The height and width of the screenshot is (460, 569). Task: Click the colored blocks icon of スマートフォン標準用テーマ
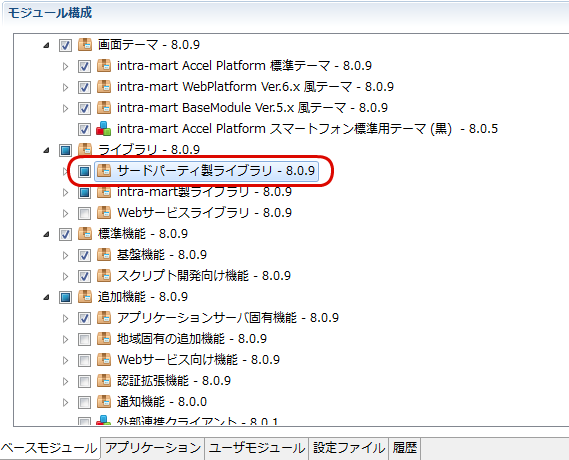pyautogui.click(x=104, y=129)
